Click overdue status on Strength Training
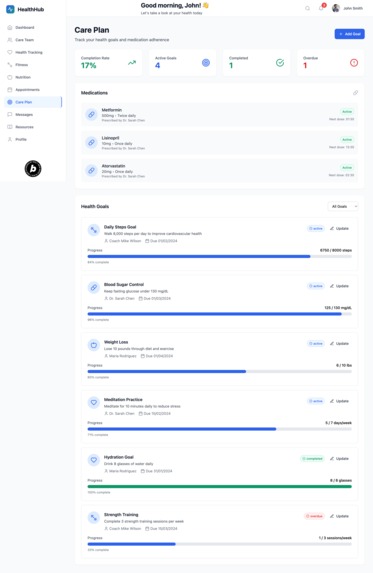The image size is (373, 573). pyautogui.click(x=314, y=516)
